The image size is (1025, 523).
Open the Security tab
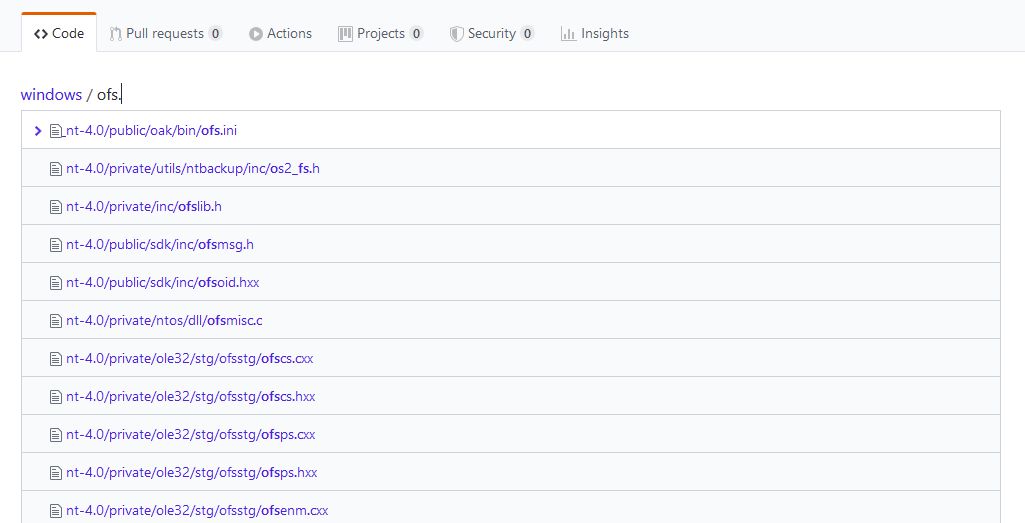tap(491, 33)
